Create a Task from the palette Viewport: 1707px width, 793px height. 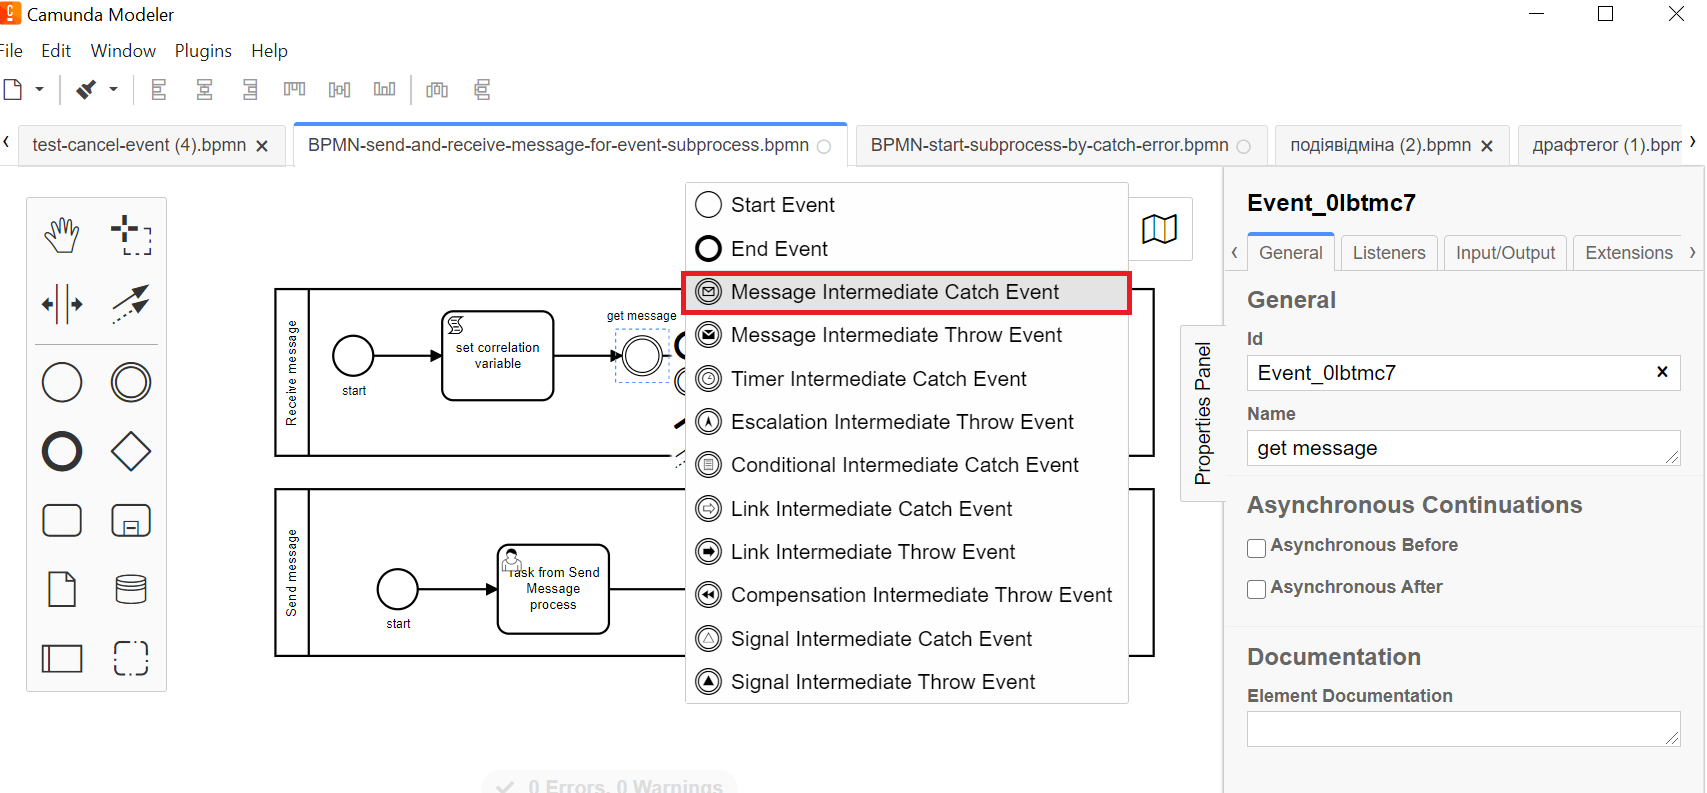point(62,520)
